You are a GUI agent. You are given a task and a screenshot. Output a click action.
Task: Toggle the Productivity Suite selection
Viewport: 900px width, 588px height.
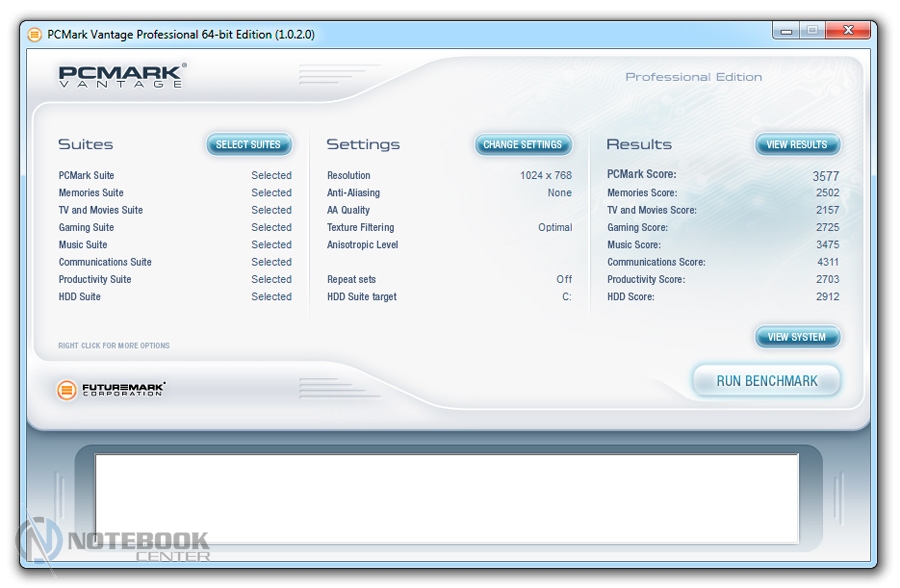(x=271, y=280)
